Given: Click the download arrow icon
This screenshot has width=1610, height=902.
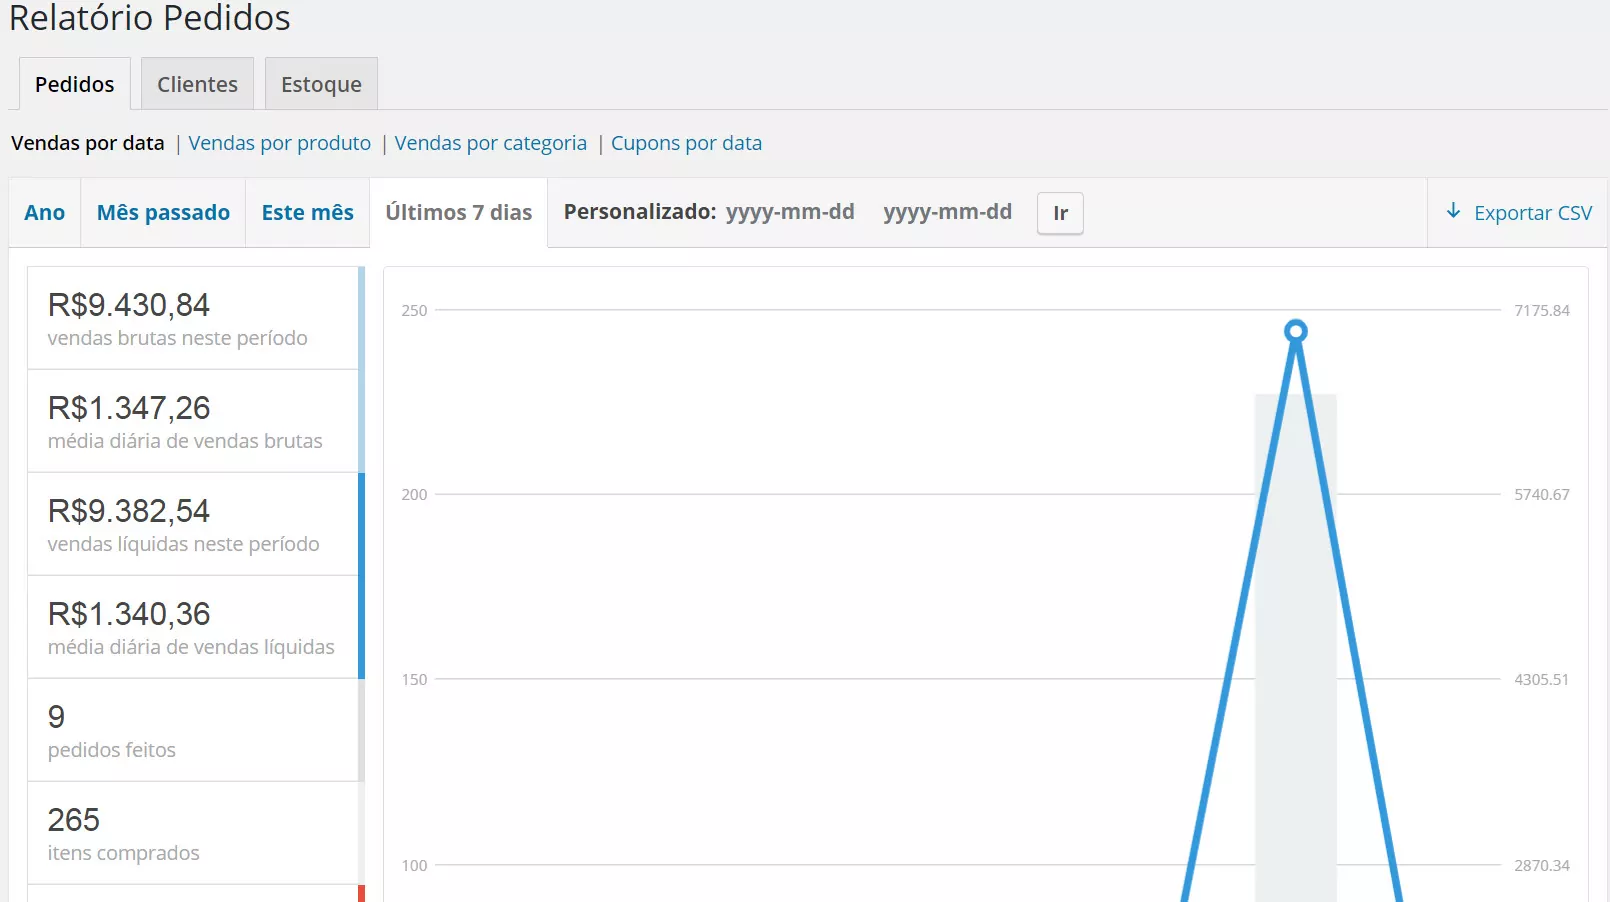Looking at the screenshot, I should 1453,211.
